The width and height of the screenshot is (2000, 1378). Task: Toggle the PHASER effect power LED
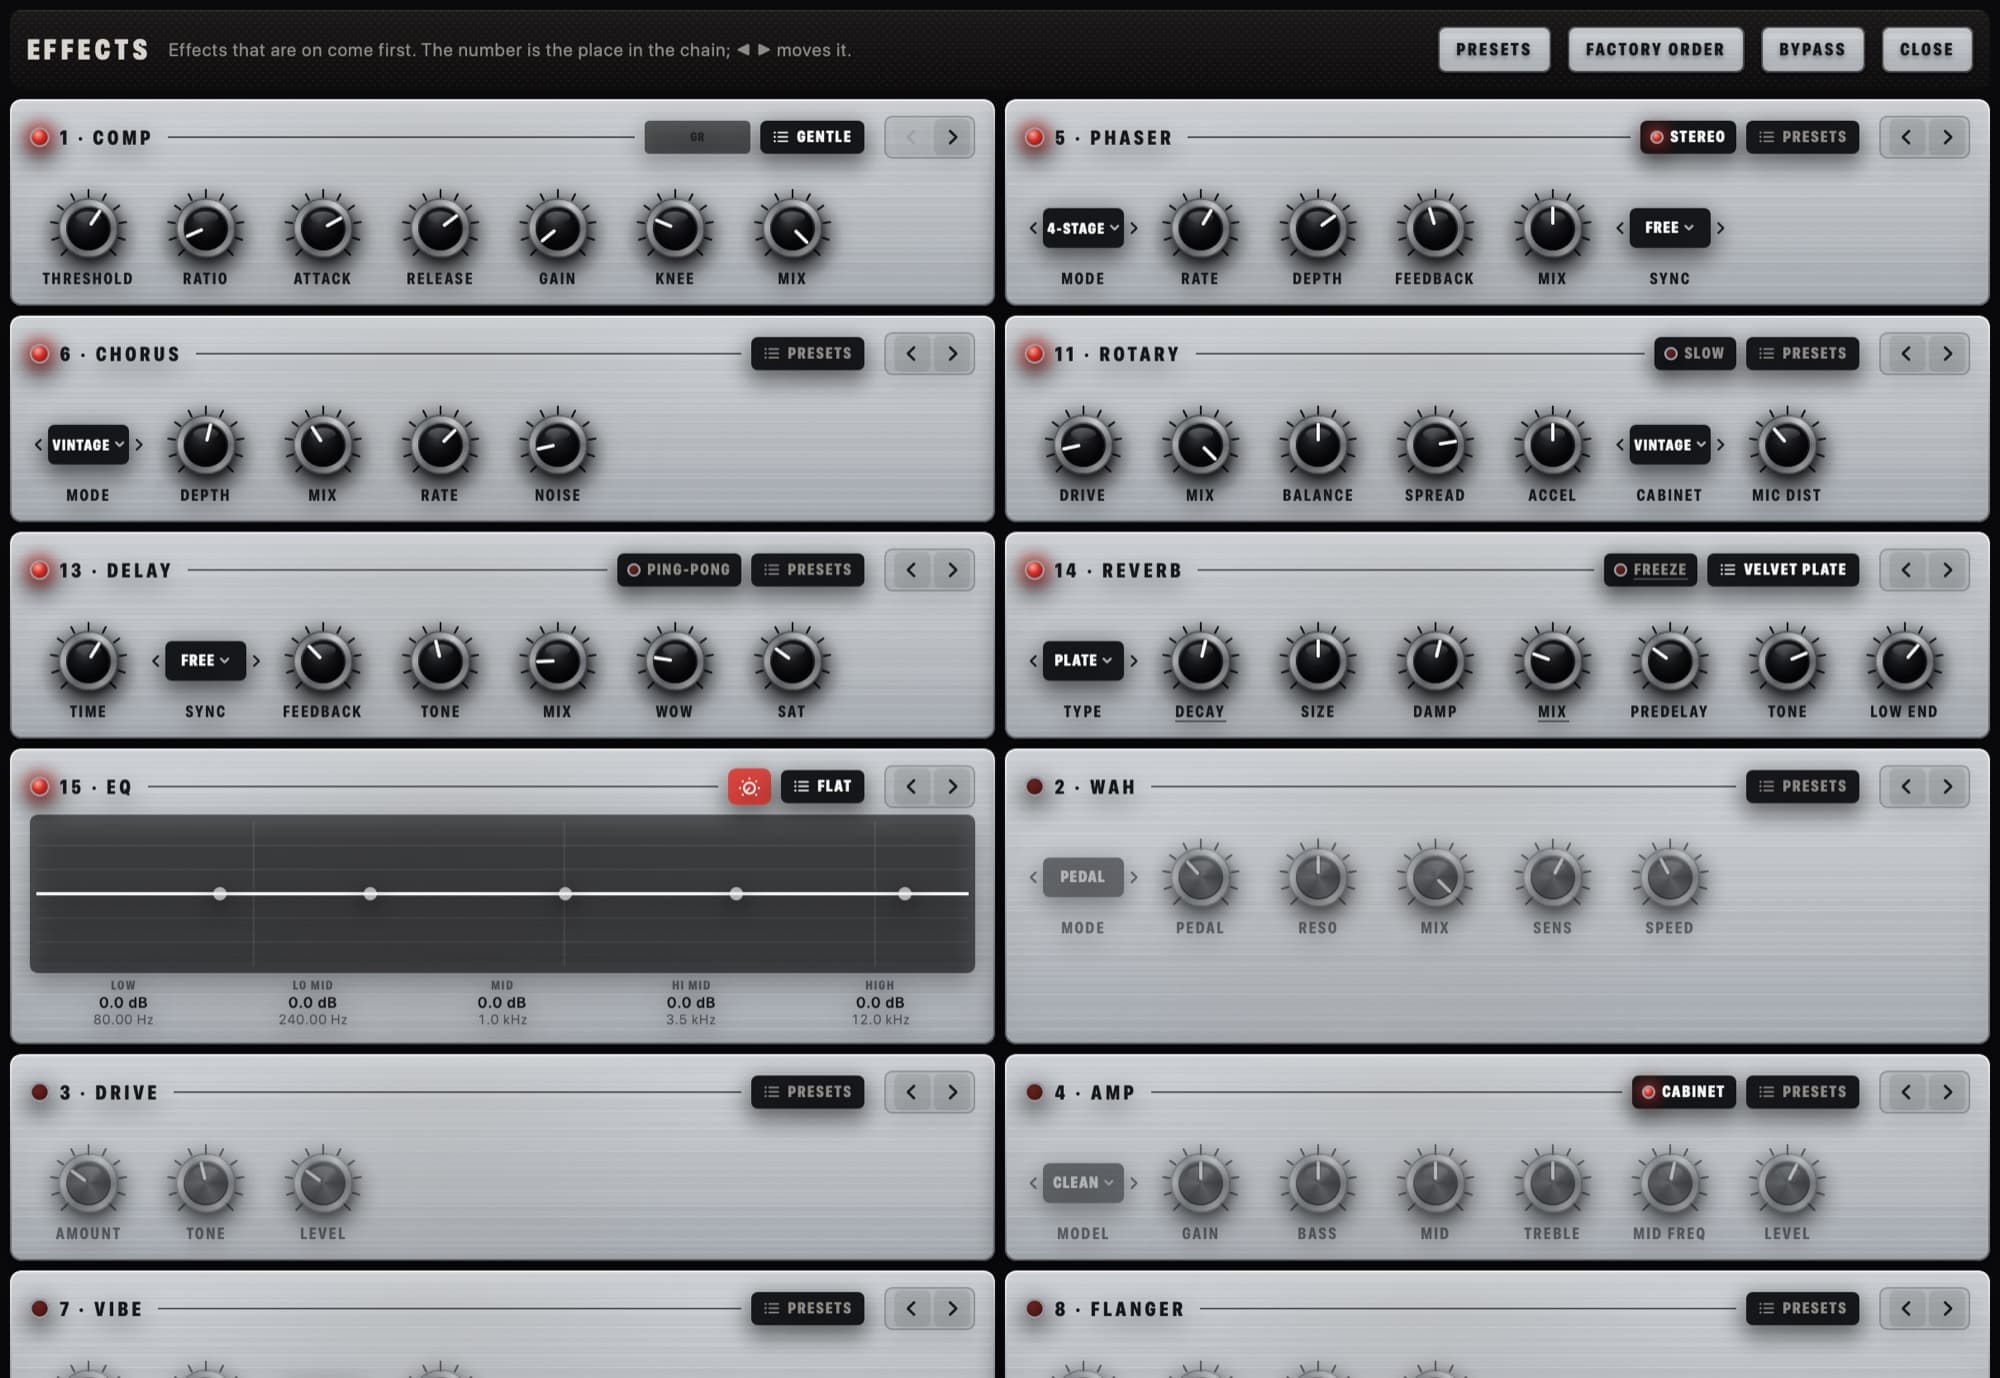[x=1035, y=138]
